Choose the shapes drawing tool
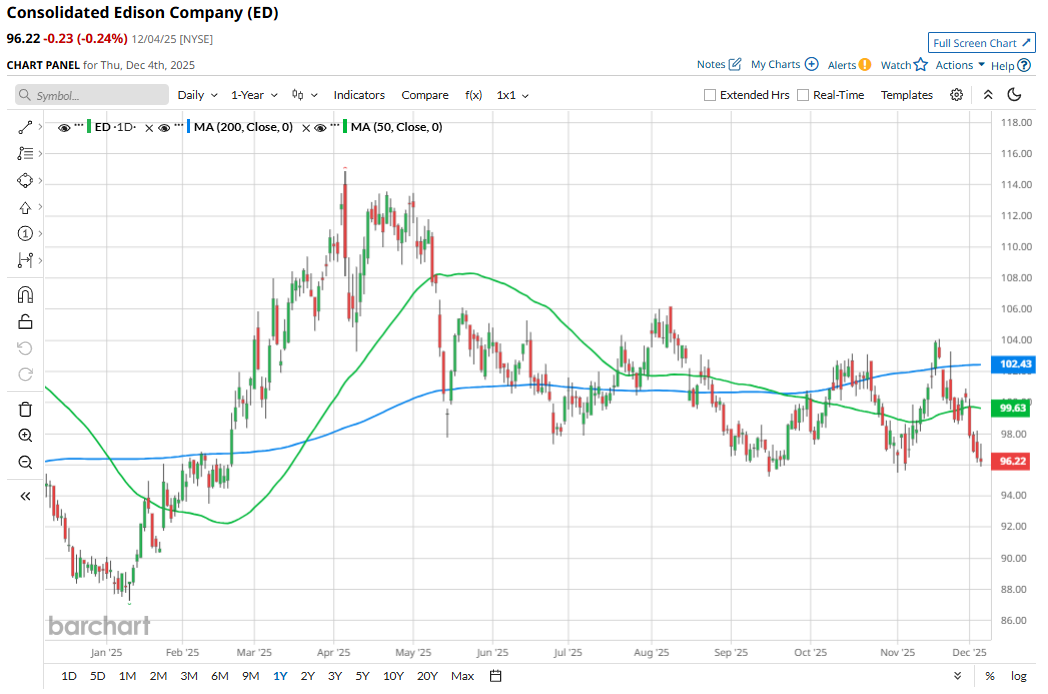 [x=25, y=181]
